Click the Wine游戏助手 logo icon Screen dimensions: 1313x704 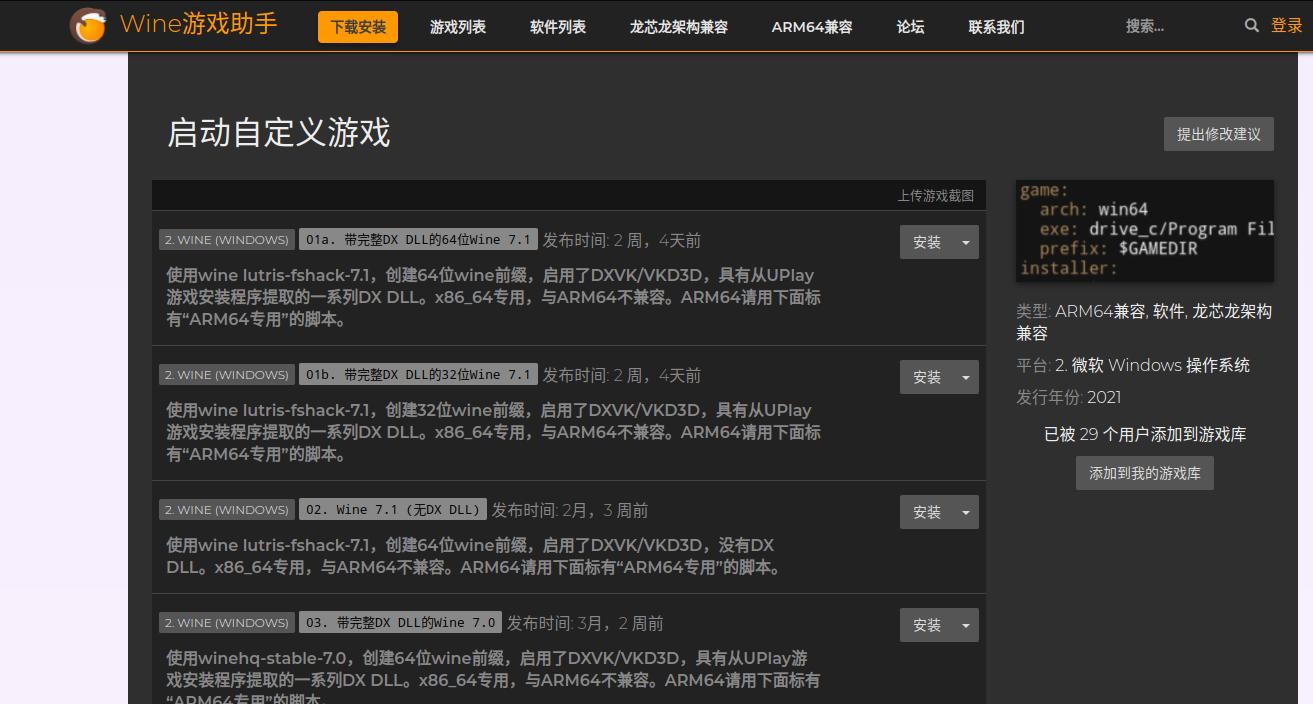88,26
